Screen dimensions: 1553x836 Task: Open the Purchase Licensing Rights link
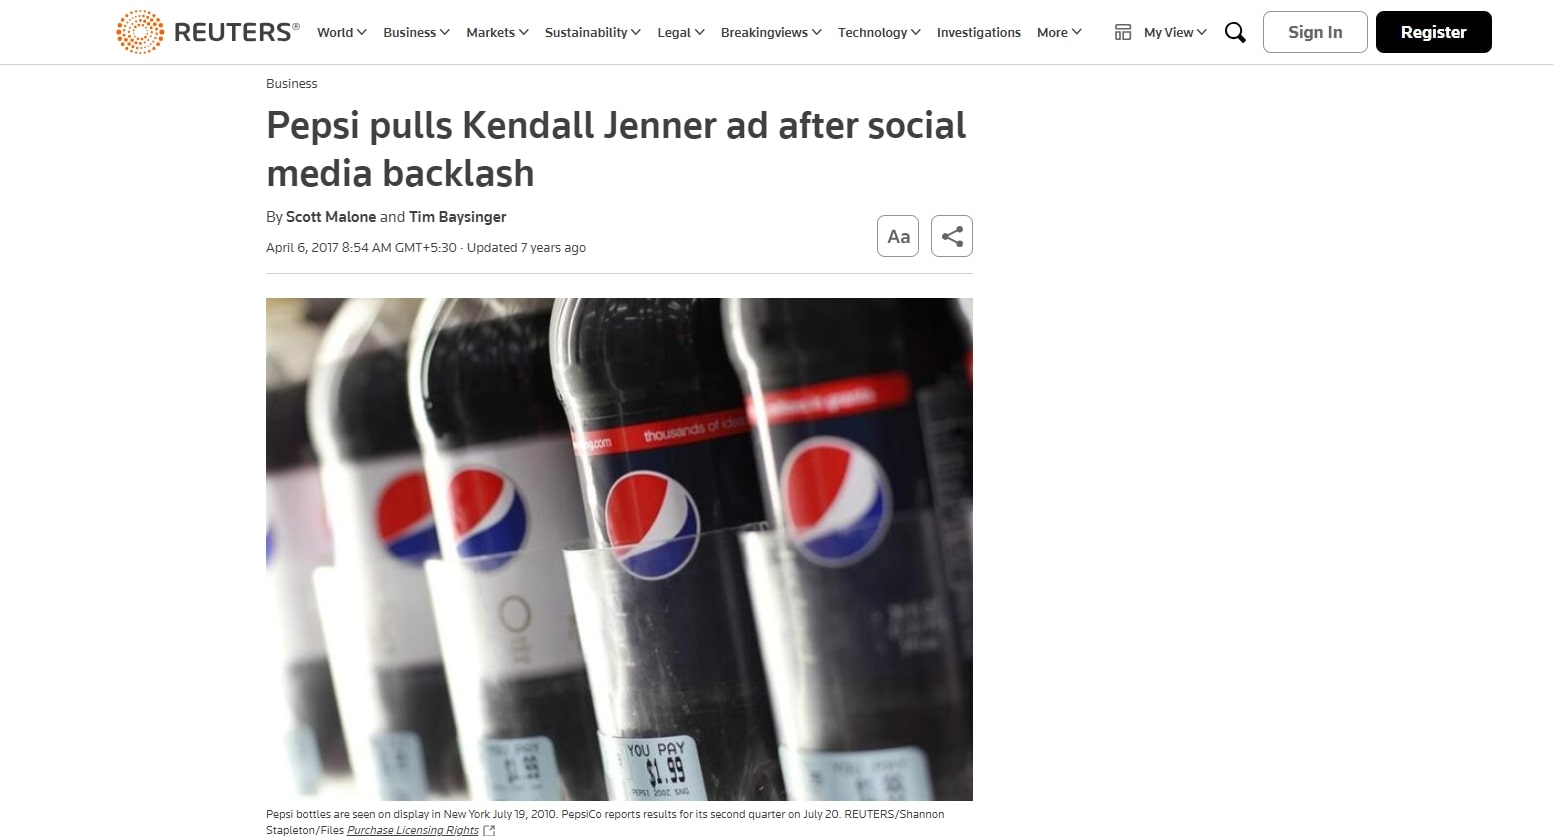click(x=413, y=830)
